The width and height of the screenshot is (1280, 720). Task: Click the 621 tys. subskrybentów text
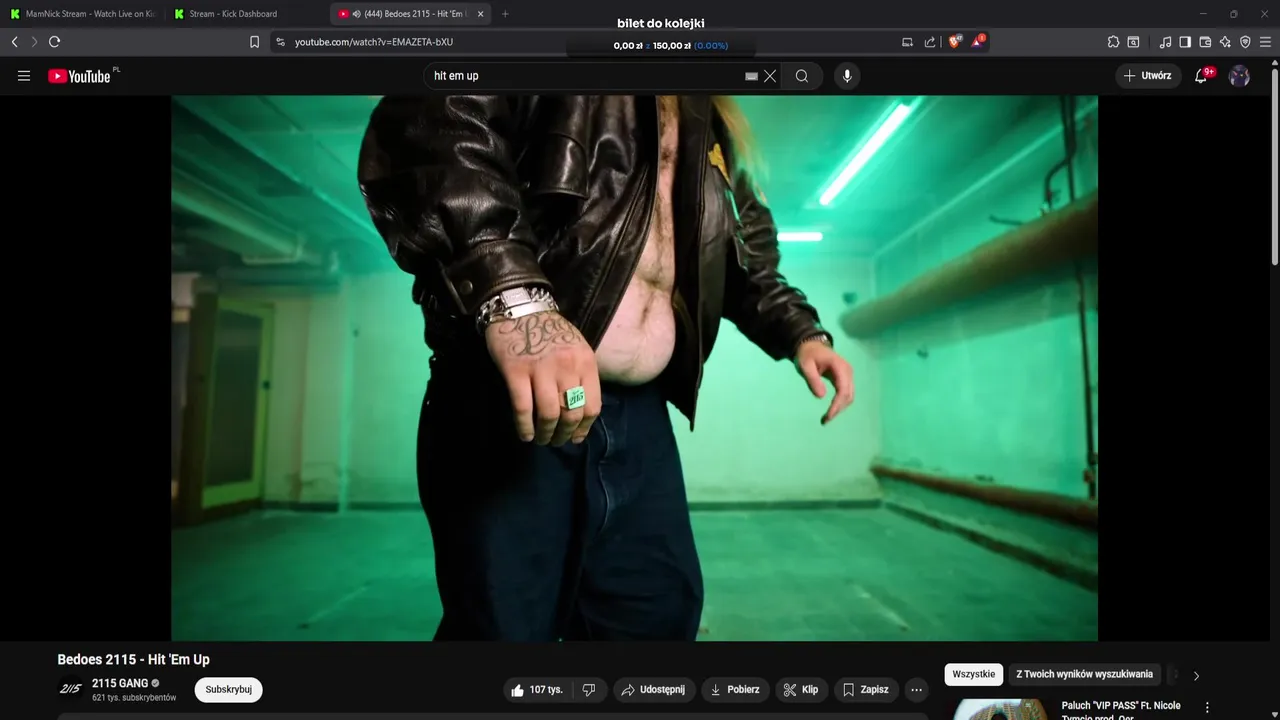[x=134, y=698]
